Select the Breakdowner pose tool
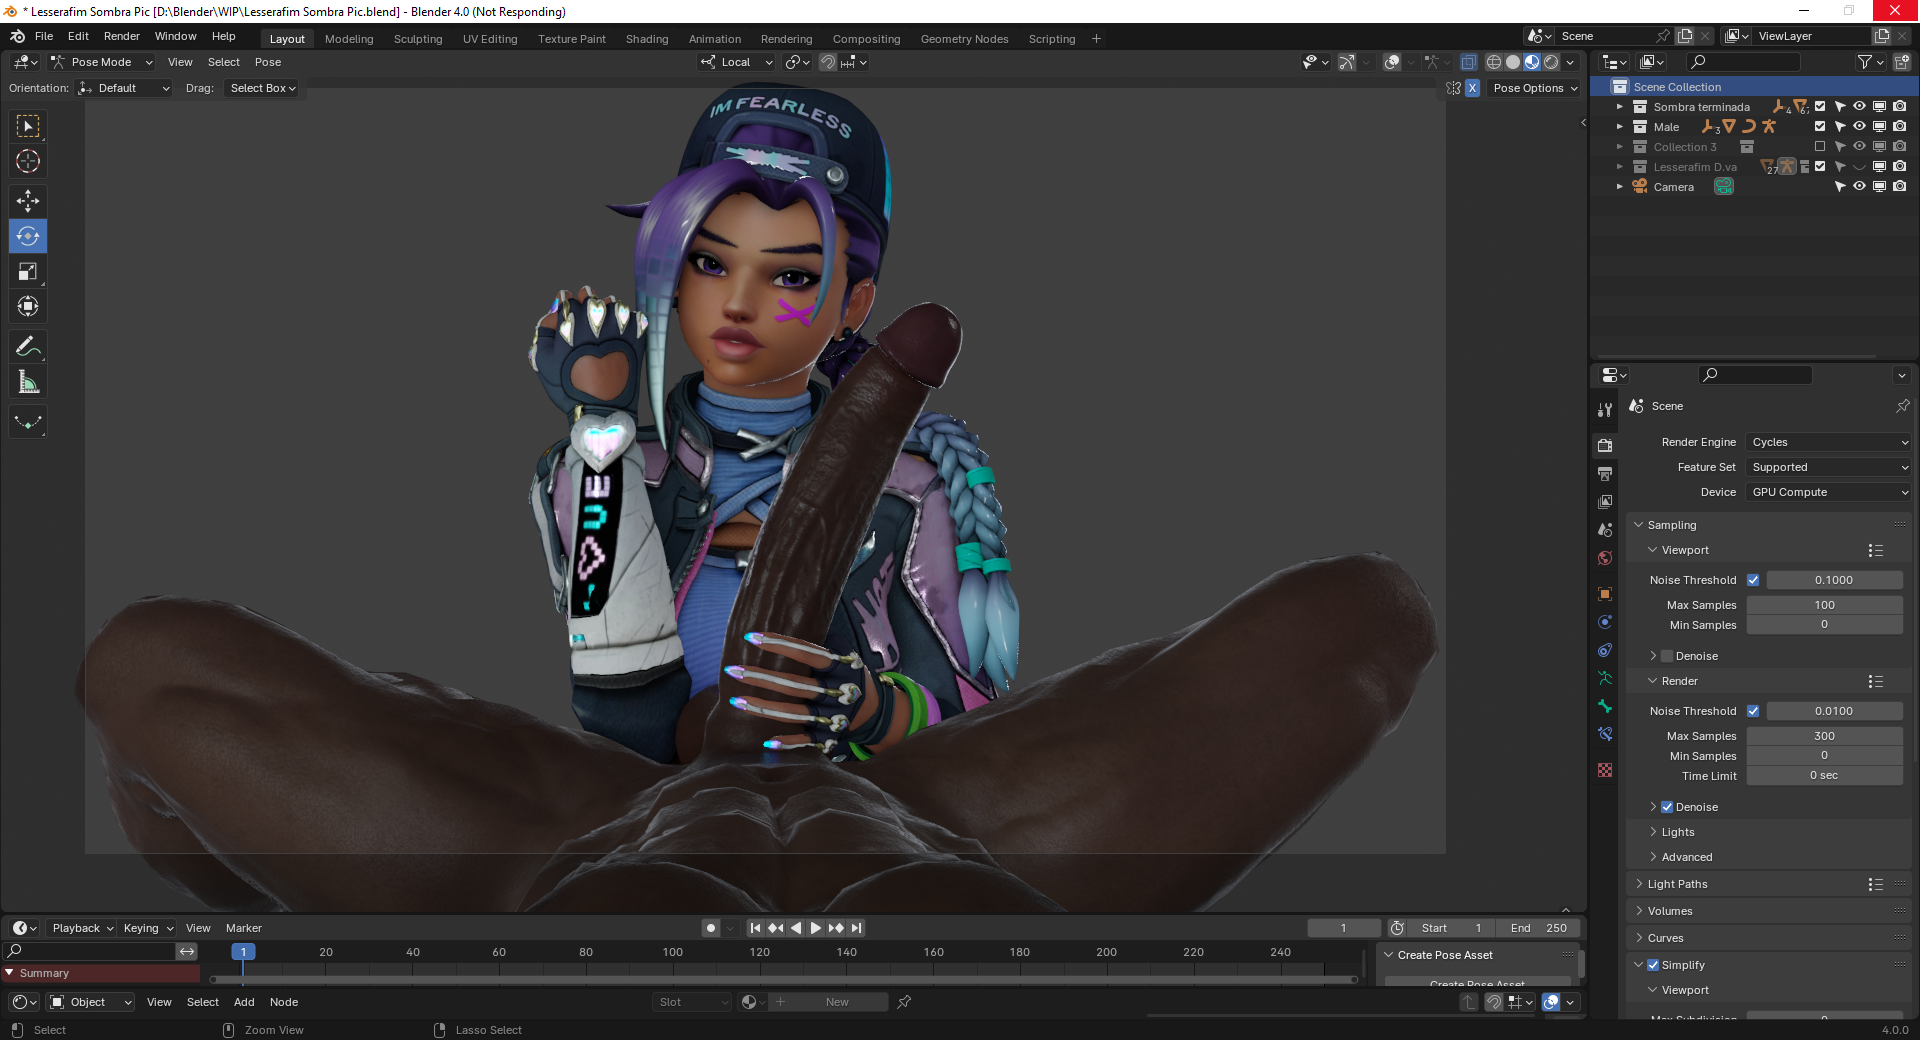This screenshot has width=1920, height=1040. (28, 422)
